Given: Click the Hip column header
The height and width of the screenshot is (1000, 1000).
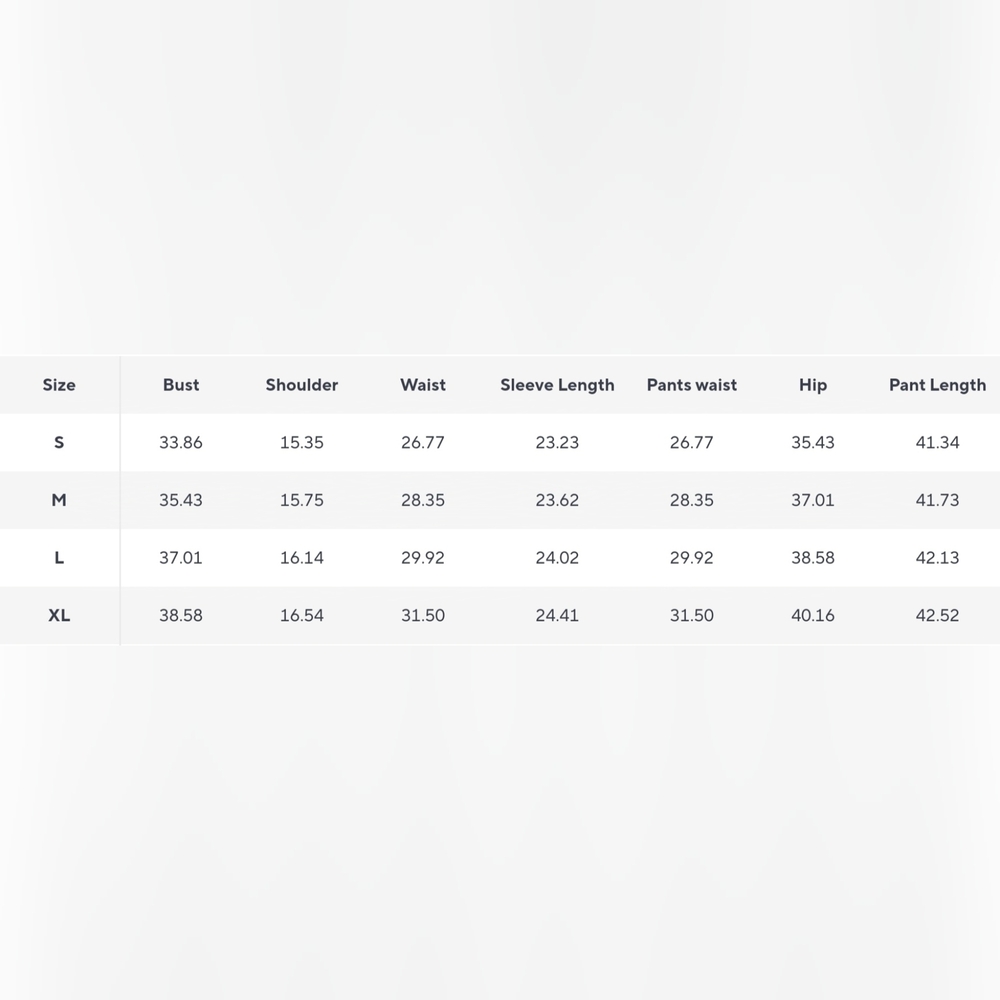Looking at the screenshot, I should [x=812, y=385].
